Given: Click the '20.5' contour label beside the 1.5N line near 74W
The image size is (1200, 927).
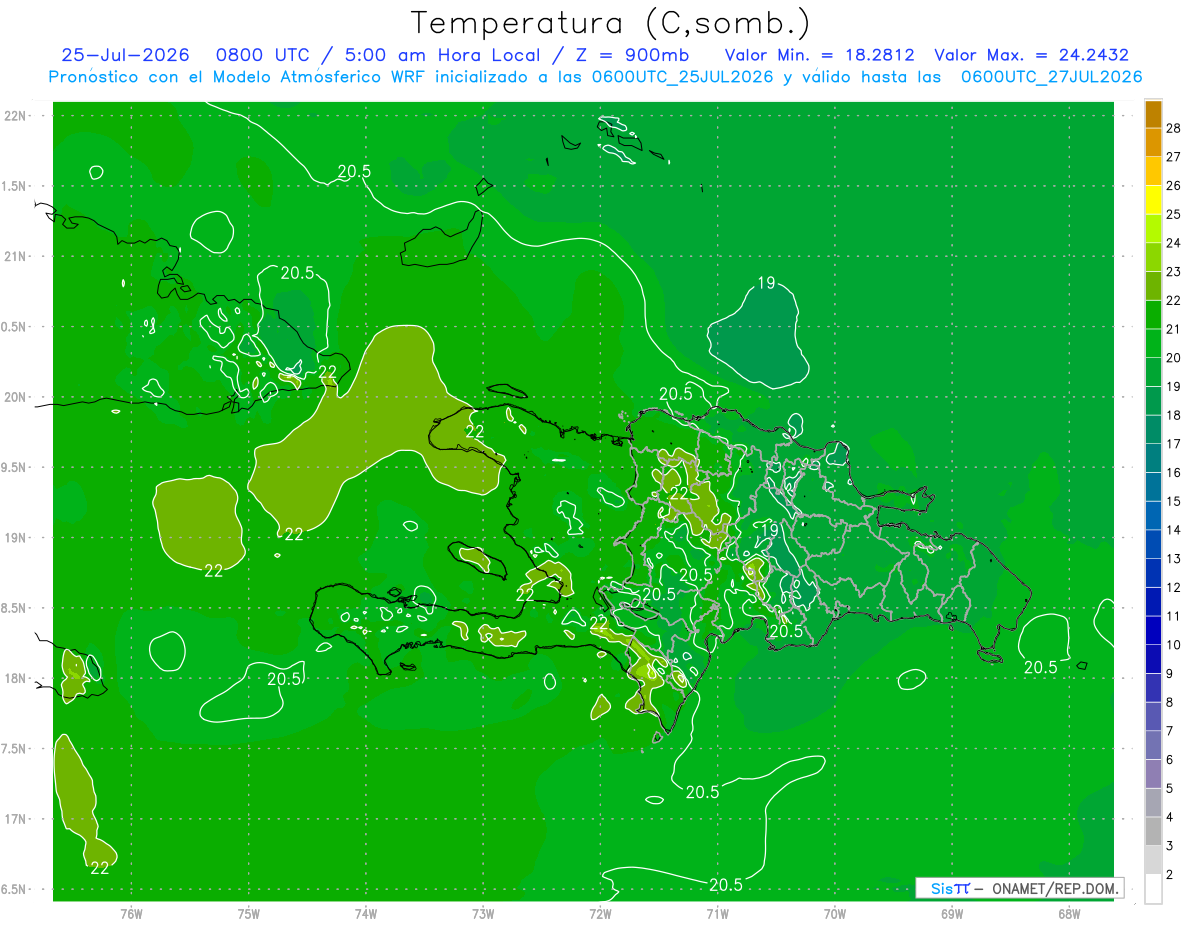Looking at the screenshot, I should pyautogui.click(x=354, y=171).
